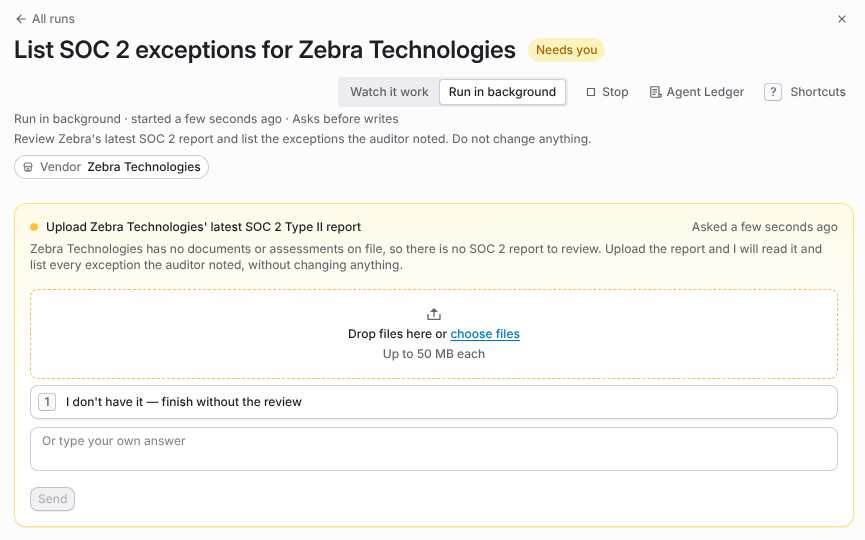Click the page title "List SOC 2 exceptions for Zebra Technologies"
This screenshot has width=865, height=540.
(265, 50)
